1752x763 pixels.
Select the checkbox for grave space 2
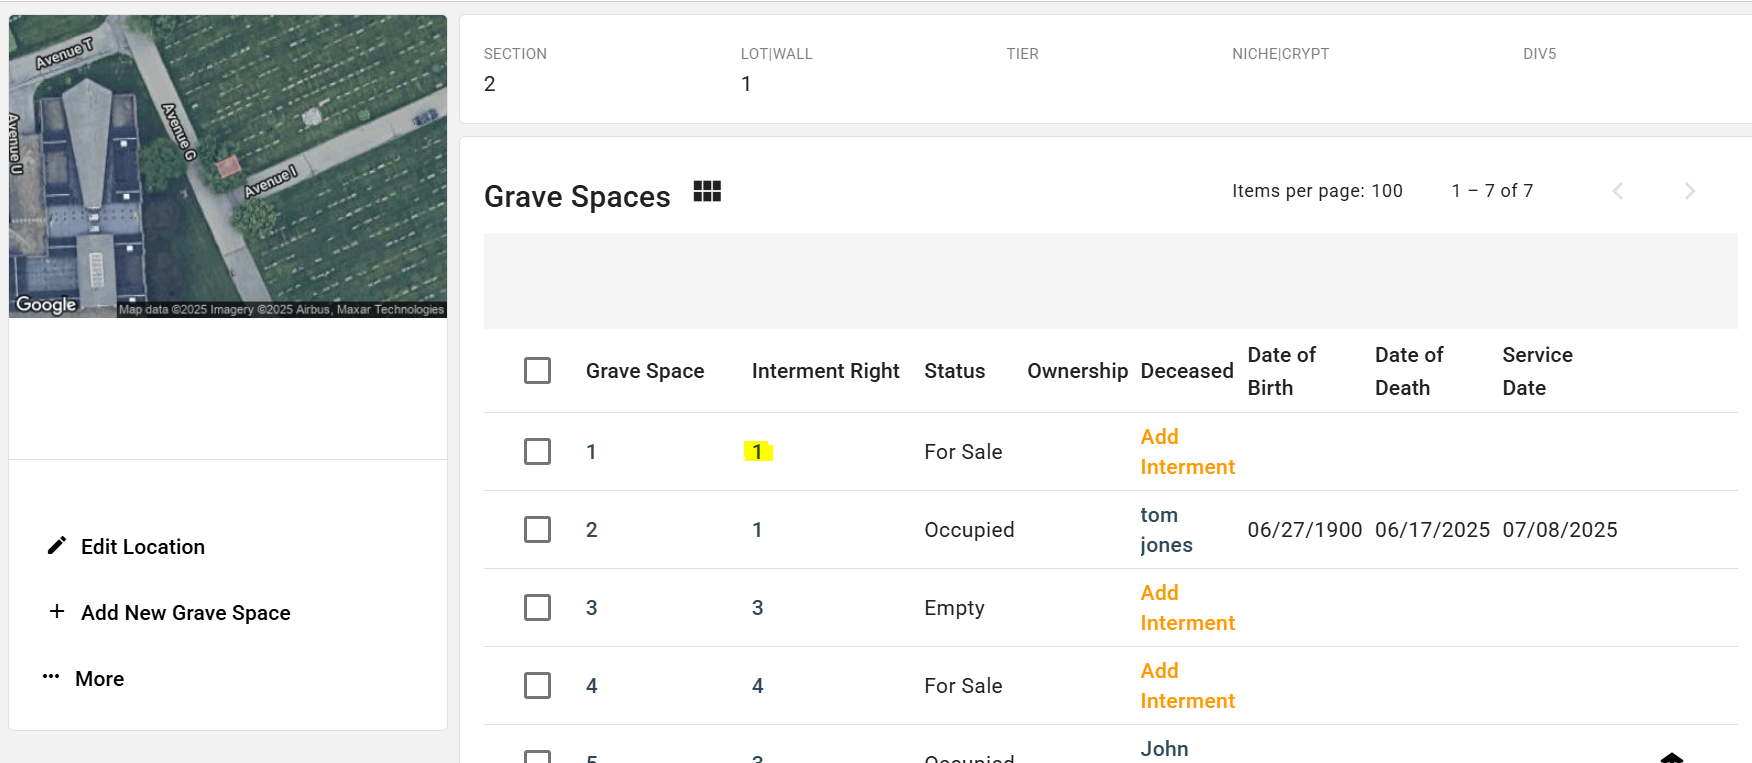537,530
